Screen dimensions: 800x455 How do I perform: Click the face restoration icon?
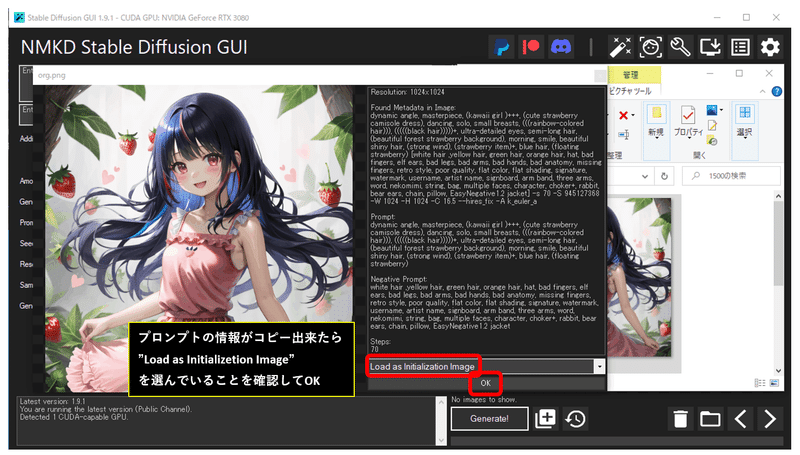(650, 47)
